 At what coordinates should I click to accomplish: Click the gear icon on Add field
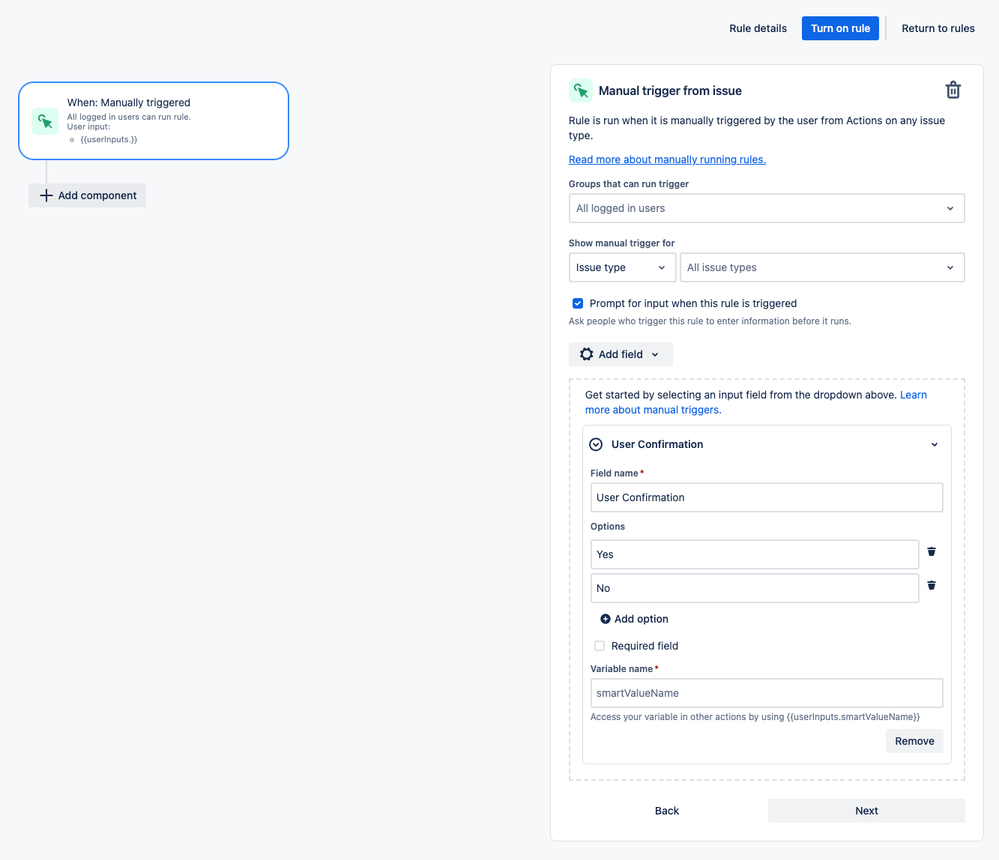point(586,354)
